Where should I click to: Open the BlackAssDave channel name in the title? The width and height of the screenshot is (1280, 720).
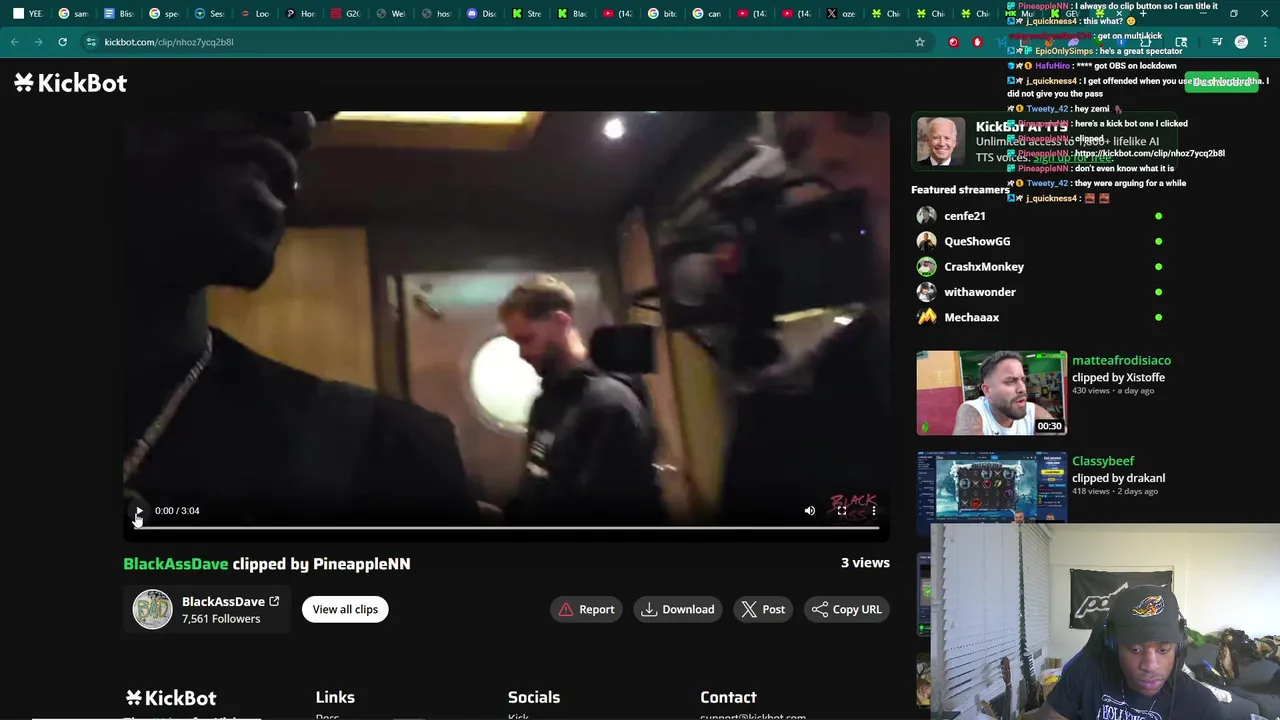click(x=176, y=564)
